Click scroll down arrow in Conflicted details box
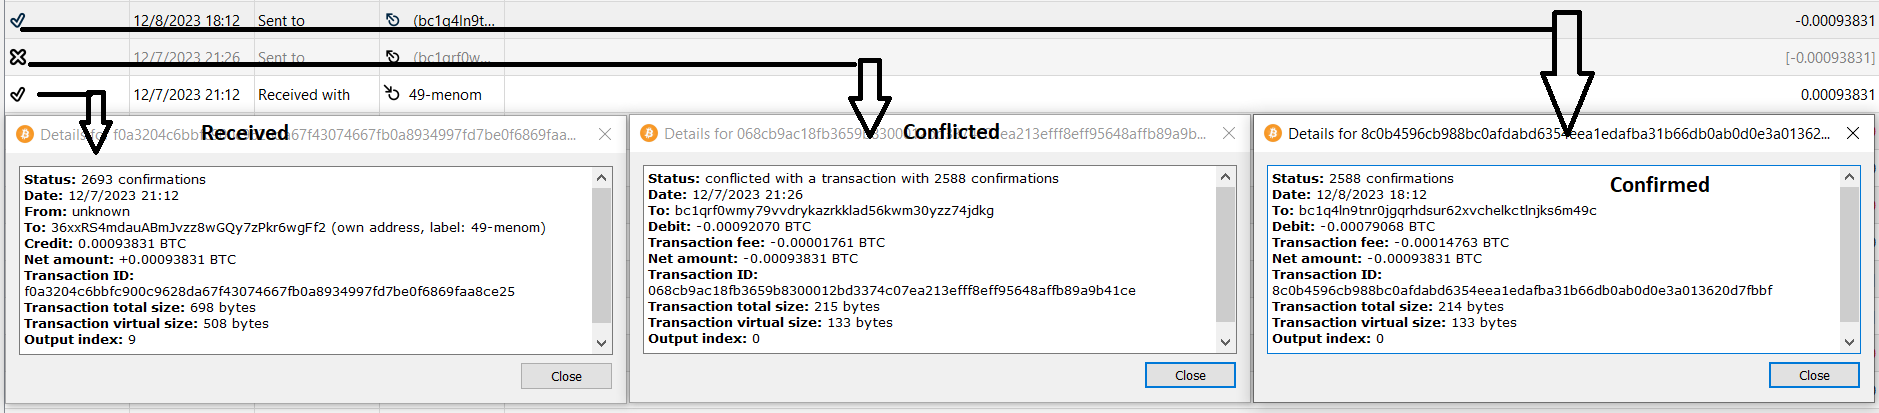This screenshot has width=1879, height=413. pos(1225,342)
